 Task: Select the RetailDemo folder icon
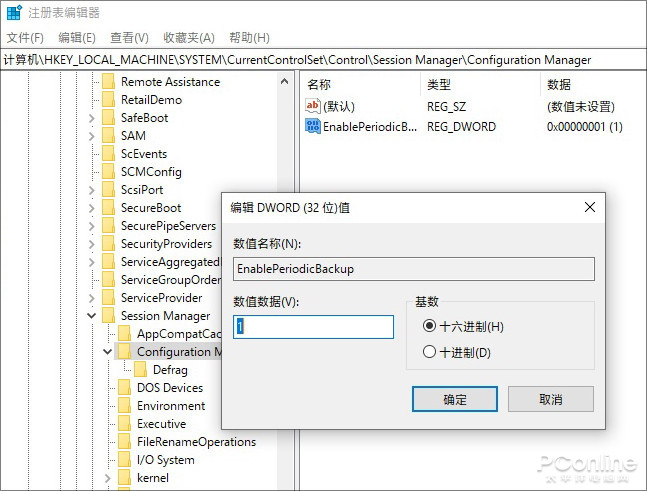(x=109, y=99)
